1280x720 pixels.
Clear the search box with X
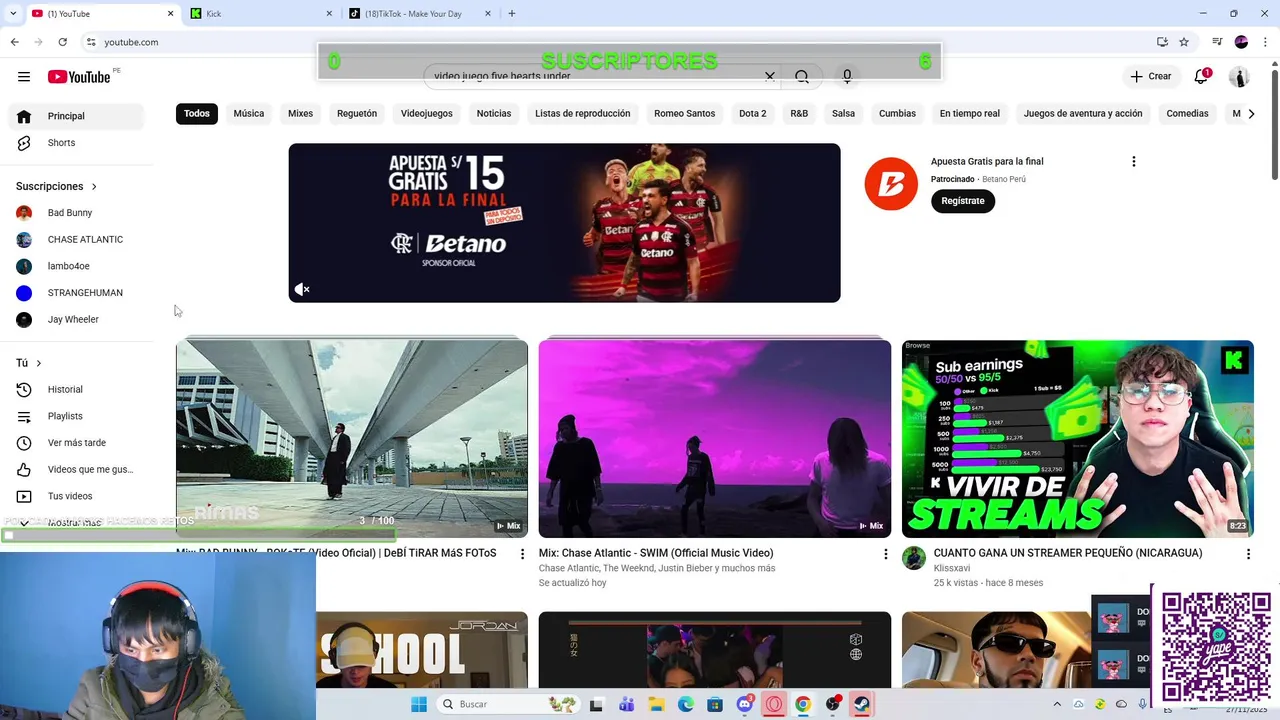click(770, 76)
